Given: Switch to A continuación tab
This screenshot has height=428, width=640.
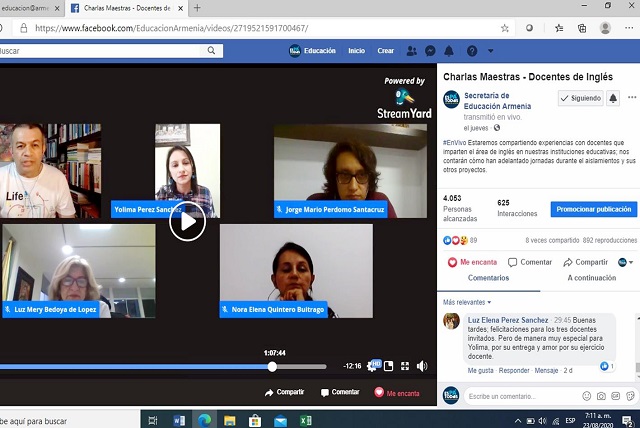Looking at the screenshot, I should pyautogui.click(x=592, y=278).
